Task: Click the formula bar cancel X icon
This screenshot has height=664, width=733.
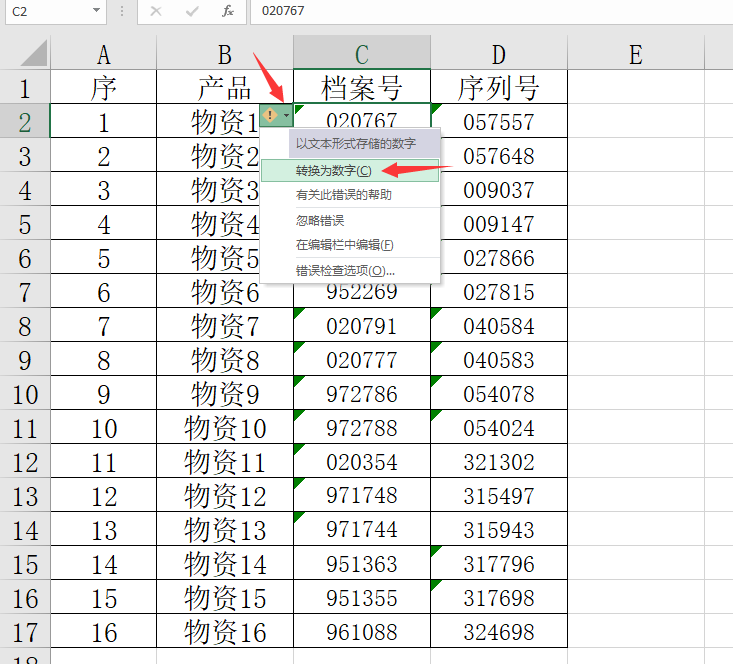Action: tap(156, 11)
